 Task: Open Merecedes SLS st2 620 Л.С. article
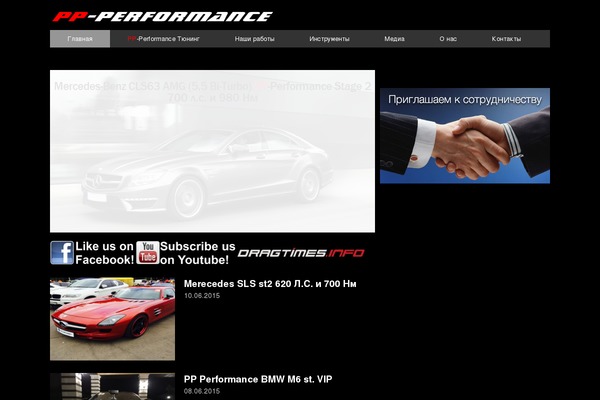click(270, 284)
